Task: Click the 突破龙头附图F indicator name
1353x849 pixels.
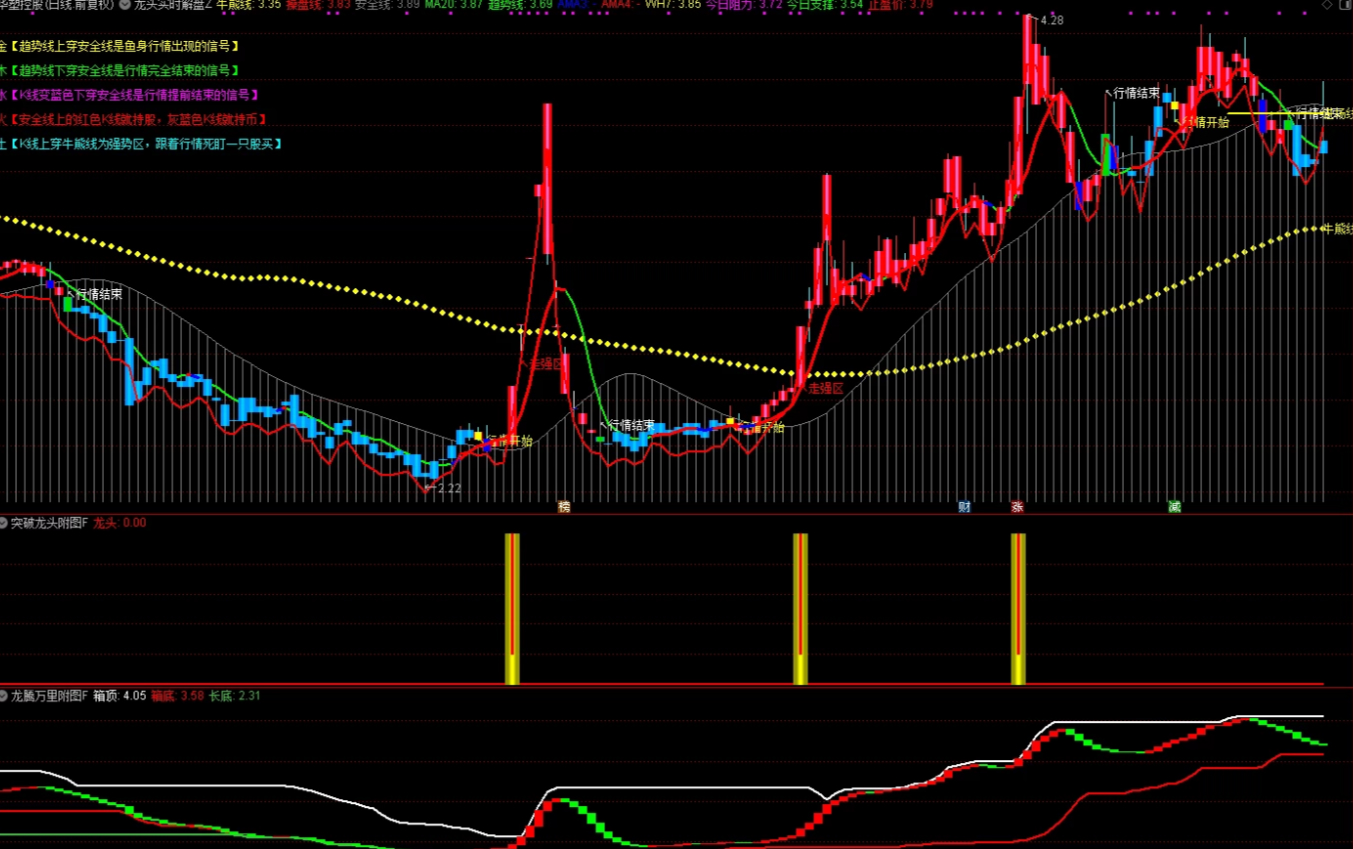Action: coord(49,523)
